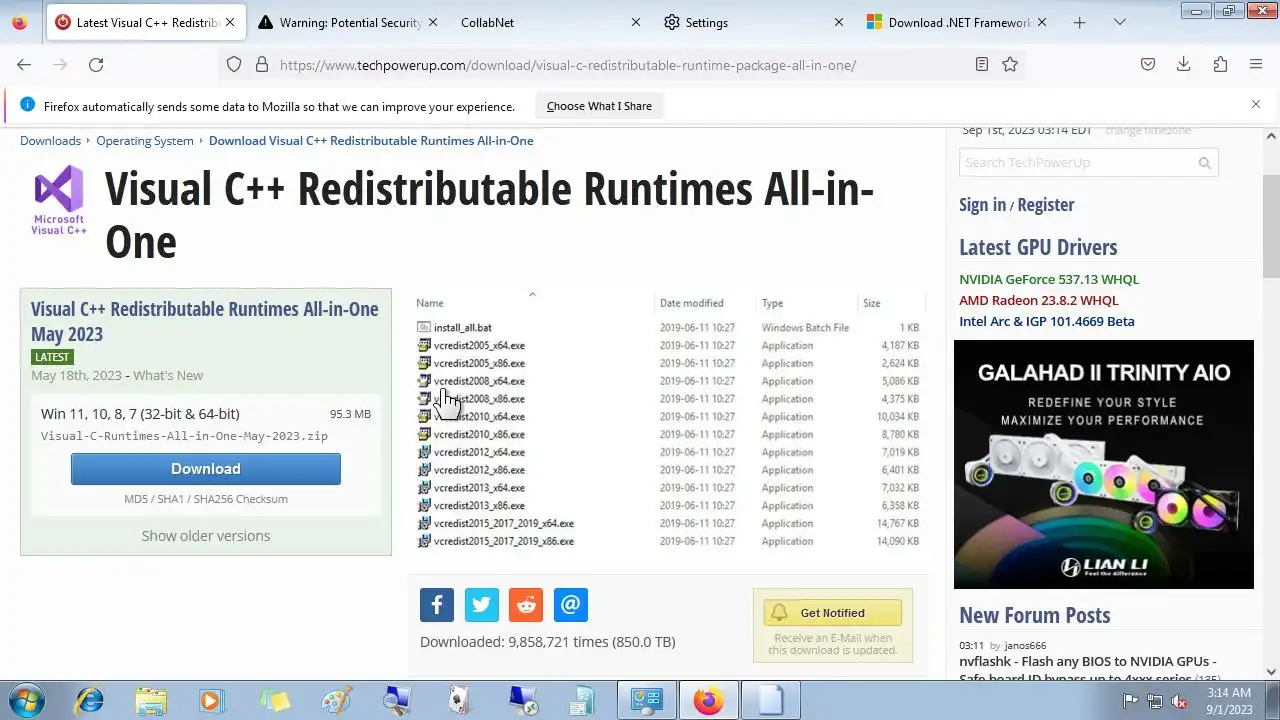The image size is (1280, 720).
Task: Share via email at-sign icon
Action: click(x=570, y=605)
